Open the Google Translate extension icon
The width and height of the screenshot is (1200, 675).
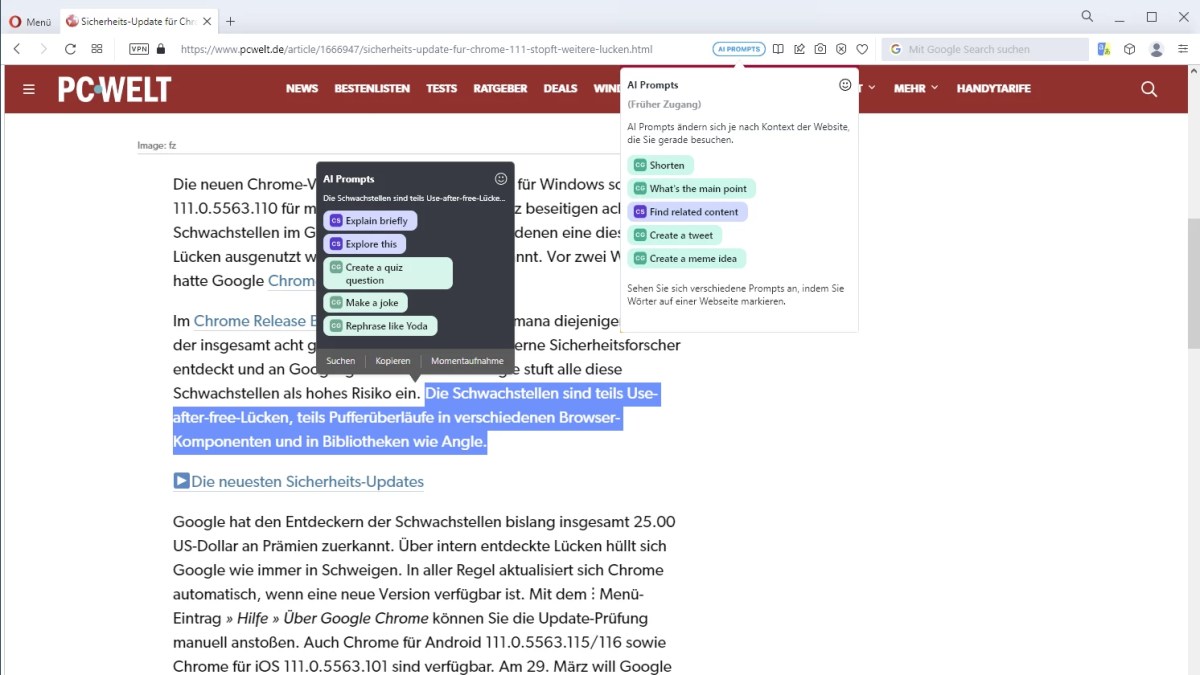pyautogui.click(x=1104, y=49)
